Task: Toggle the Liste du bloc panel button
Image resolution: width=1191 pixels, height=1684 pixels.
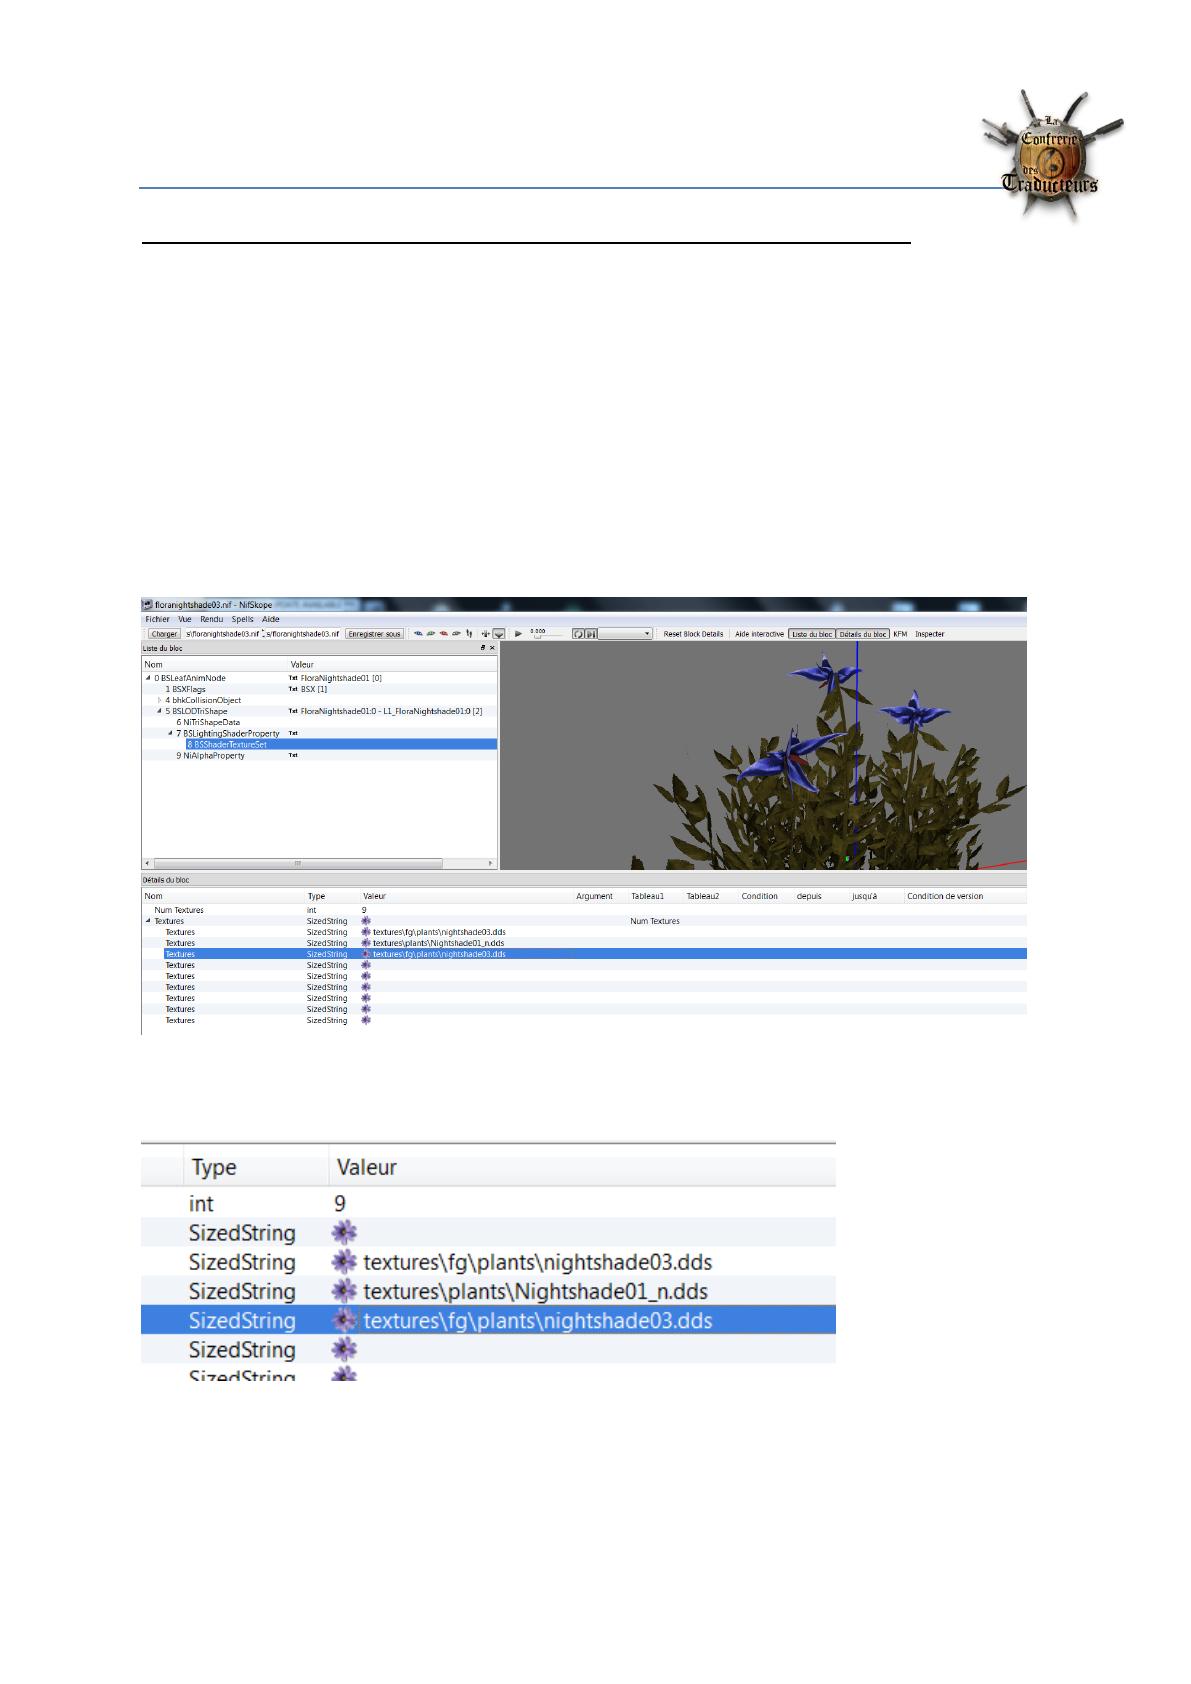Action: 811,634
